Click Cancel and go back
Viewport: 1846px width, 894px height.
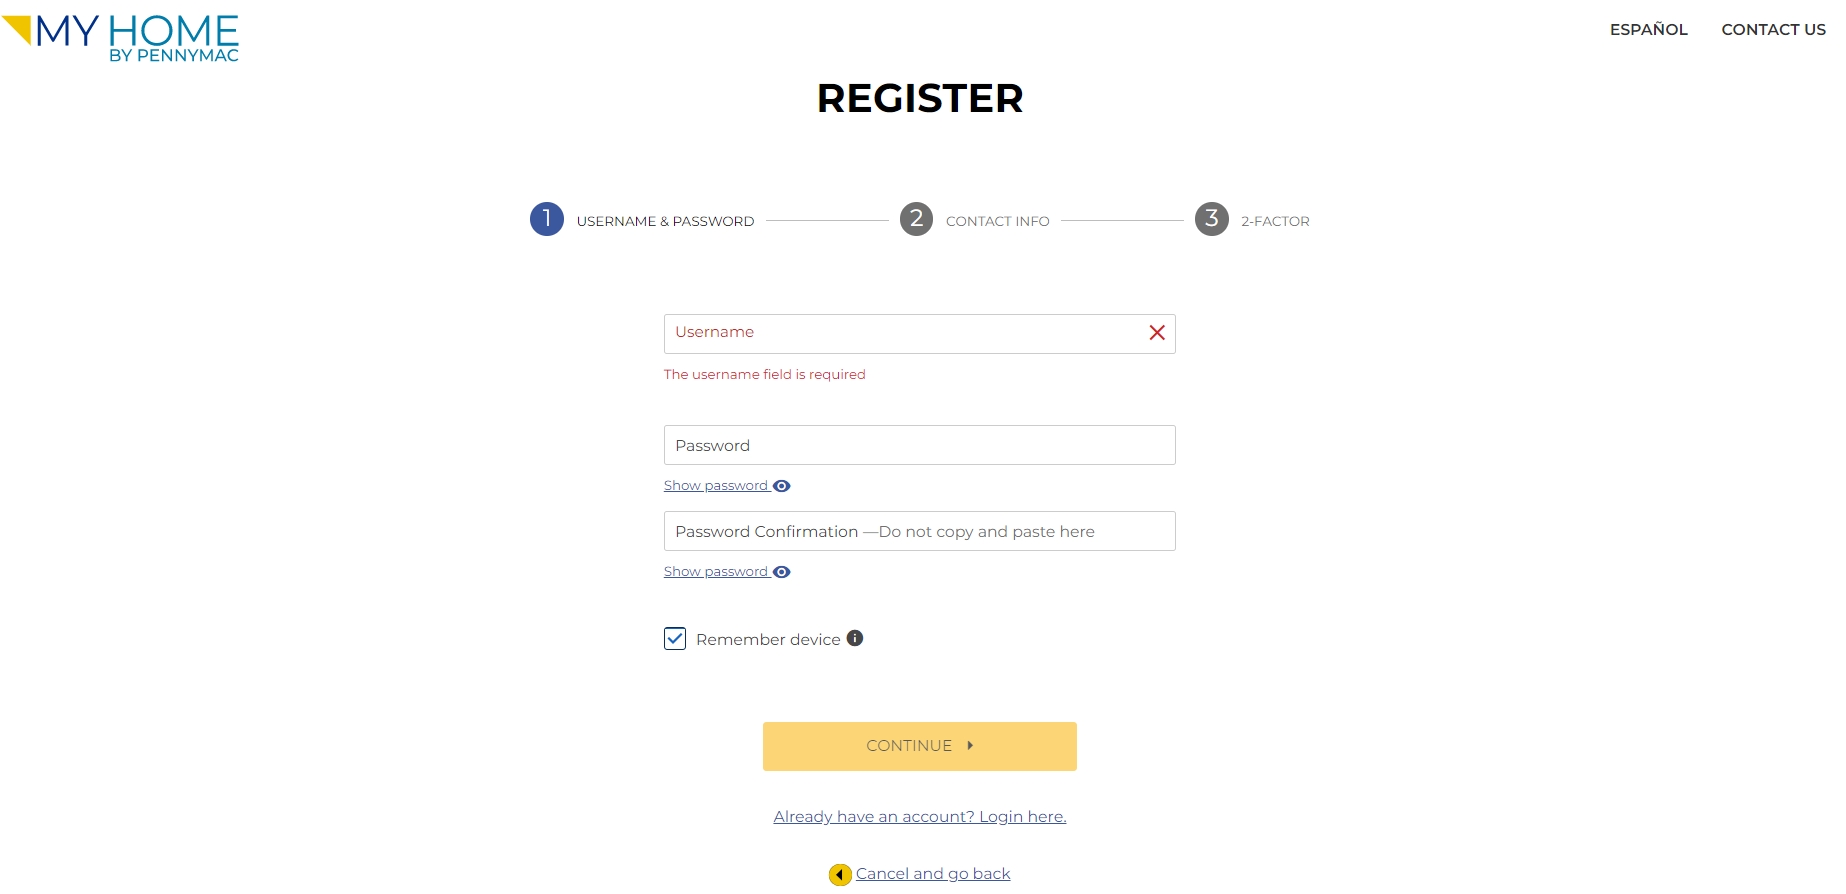coord(932,873)
